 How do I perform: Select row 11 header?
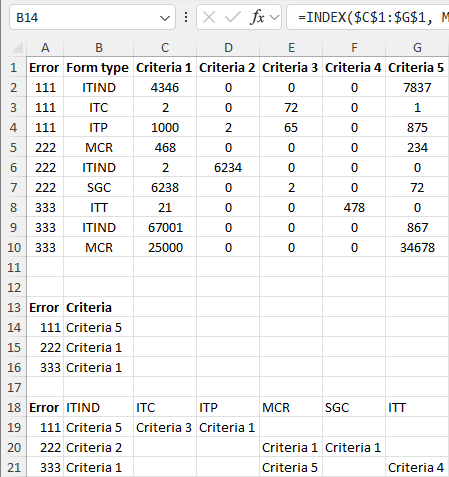(14, 268)
